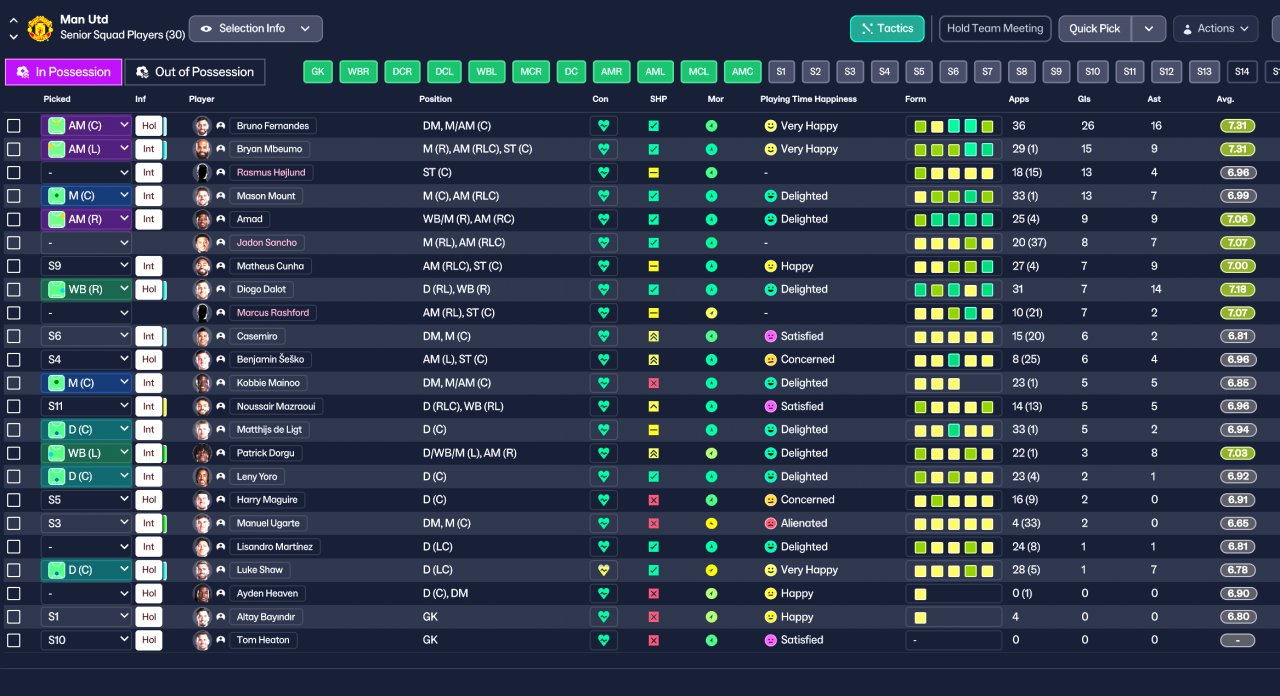The image size is (1280, 696).
Task: Tick Jadon Sancho's row checkbox
Action: point(14,243)
